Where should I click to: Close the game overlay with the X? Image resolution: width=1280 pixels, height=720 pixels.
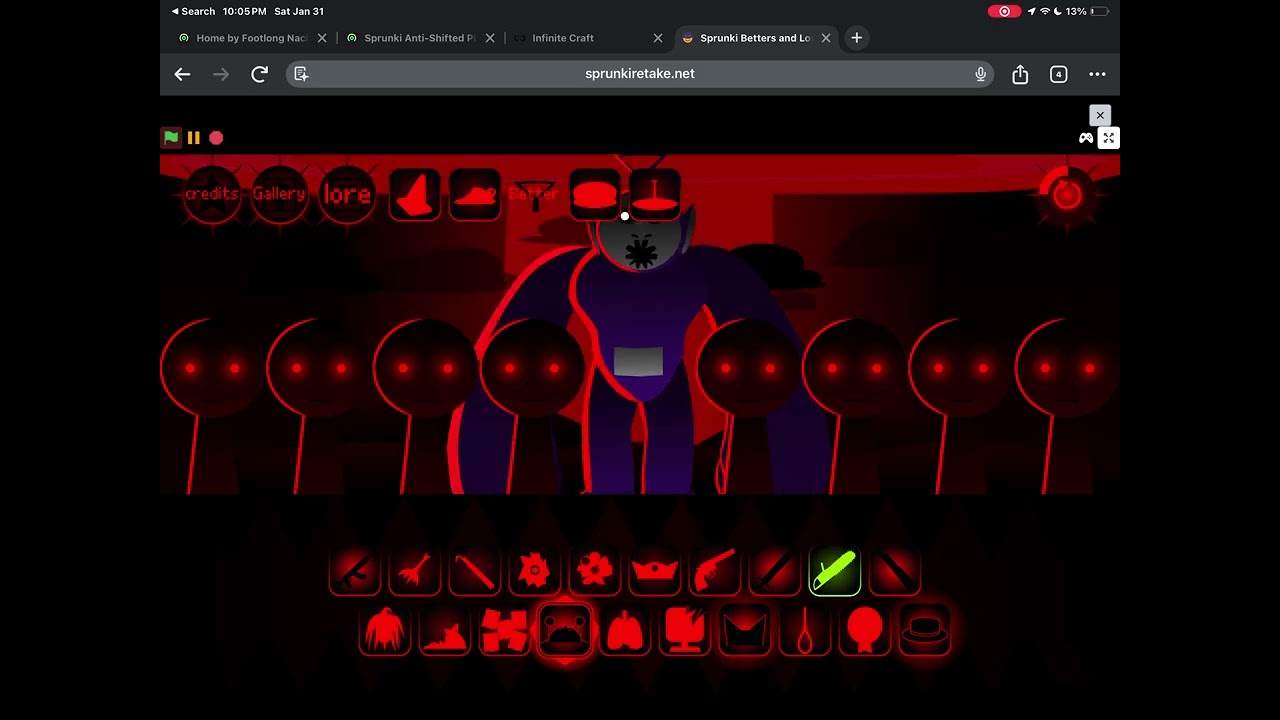click(x=1100, y=115)
